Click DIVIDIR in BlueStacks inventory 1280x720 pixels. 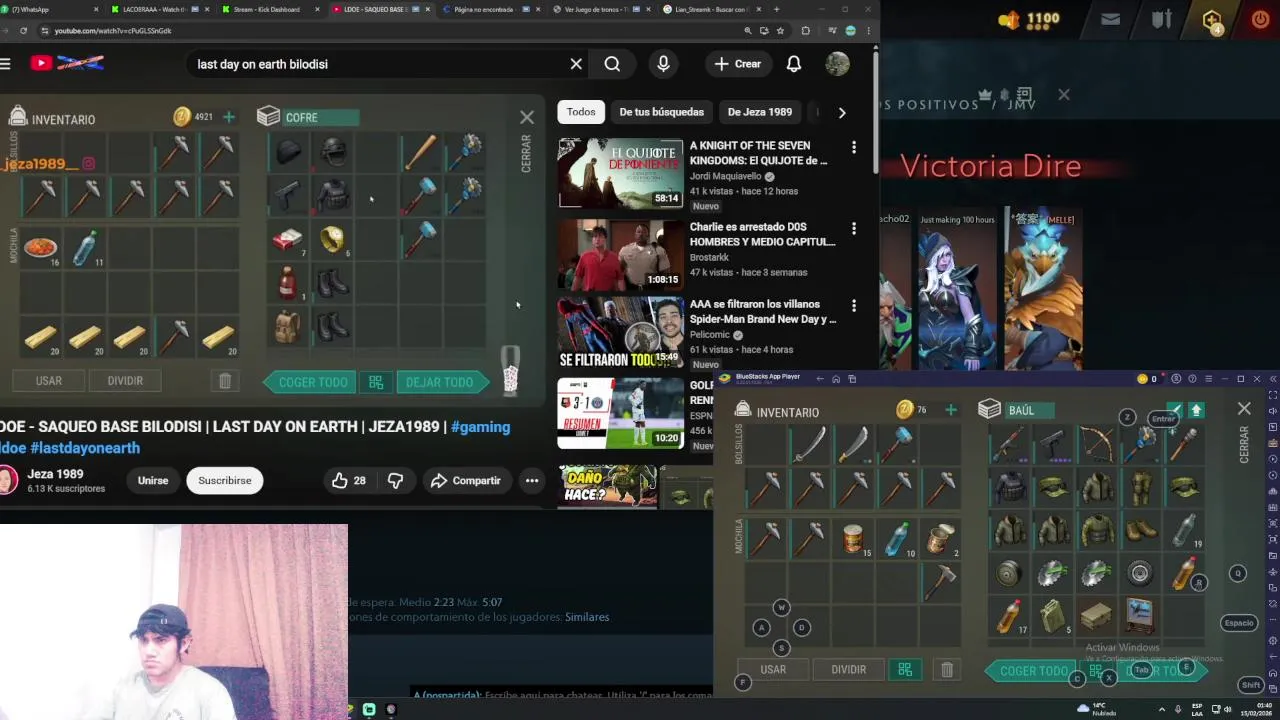(x=848, y=669)
